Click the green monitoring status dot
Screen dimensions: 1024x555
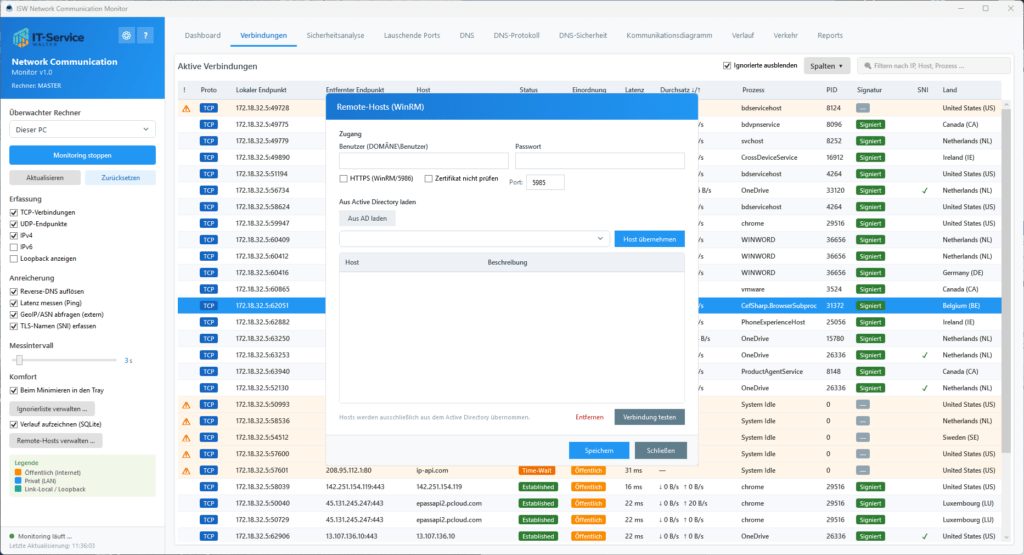[12, 536]
